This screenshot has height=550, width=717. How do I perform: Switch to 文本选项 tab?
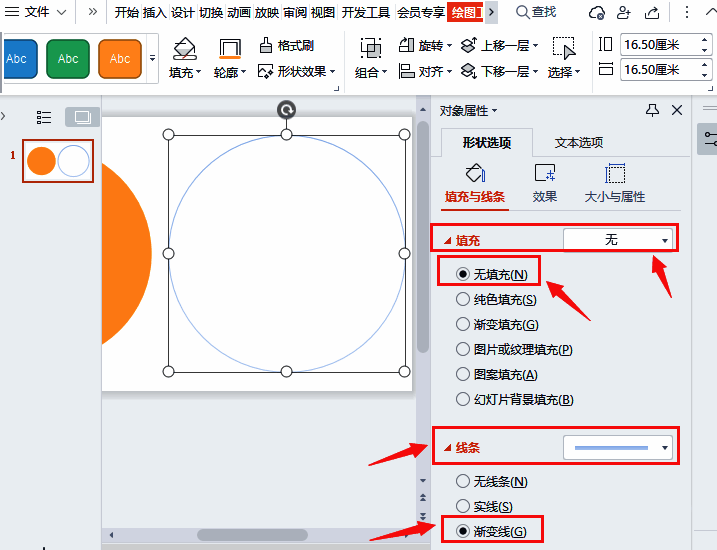pos(579,143)
